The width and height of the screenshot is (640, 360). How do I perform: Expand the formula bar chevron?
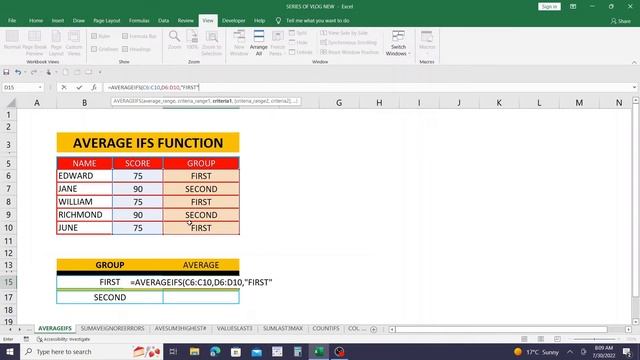point(634,87)
